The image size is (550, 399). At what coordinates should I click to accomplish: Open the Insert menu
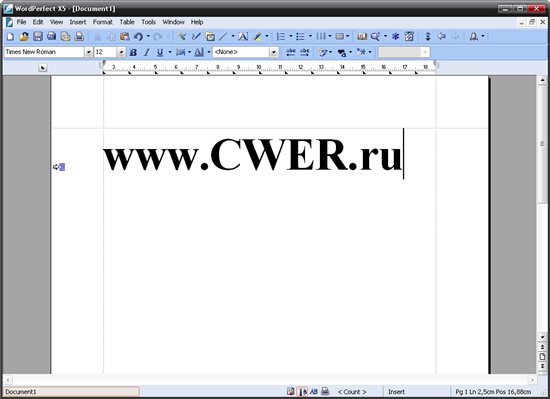click(x=78, y=22)
